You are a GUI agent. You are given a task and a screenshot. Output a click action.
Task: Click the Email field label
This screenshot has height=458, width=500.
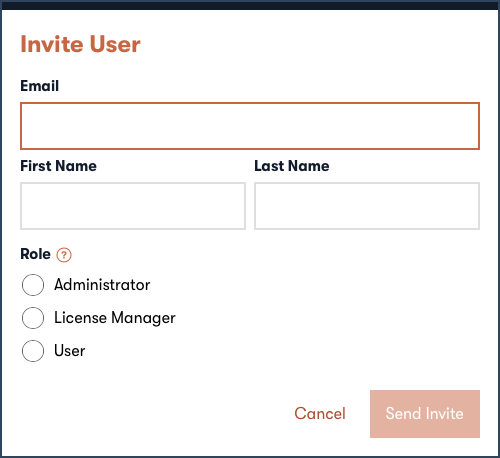pos(40,86)
